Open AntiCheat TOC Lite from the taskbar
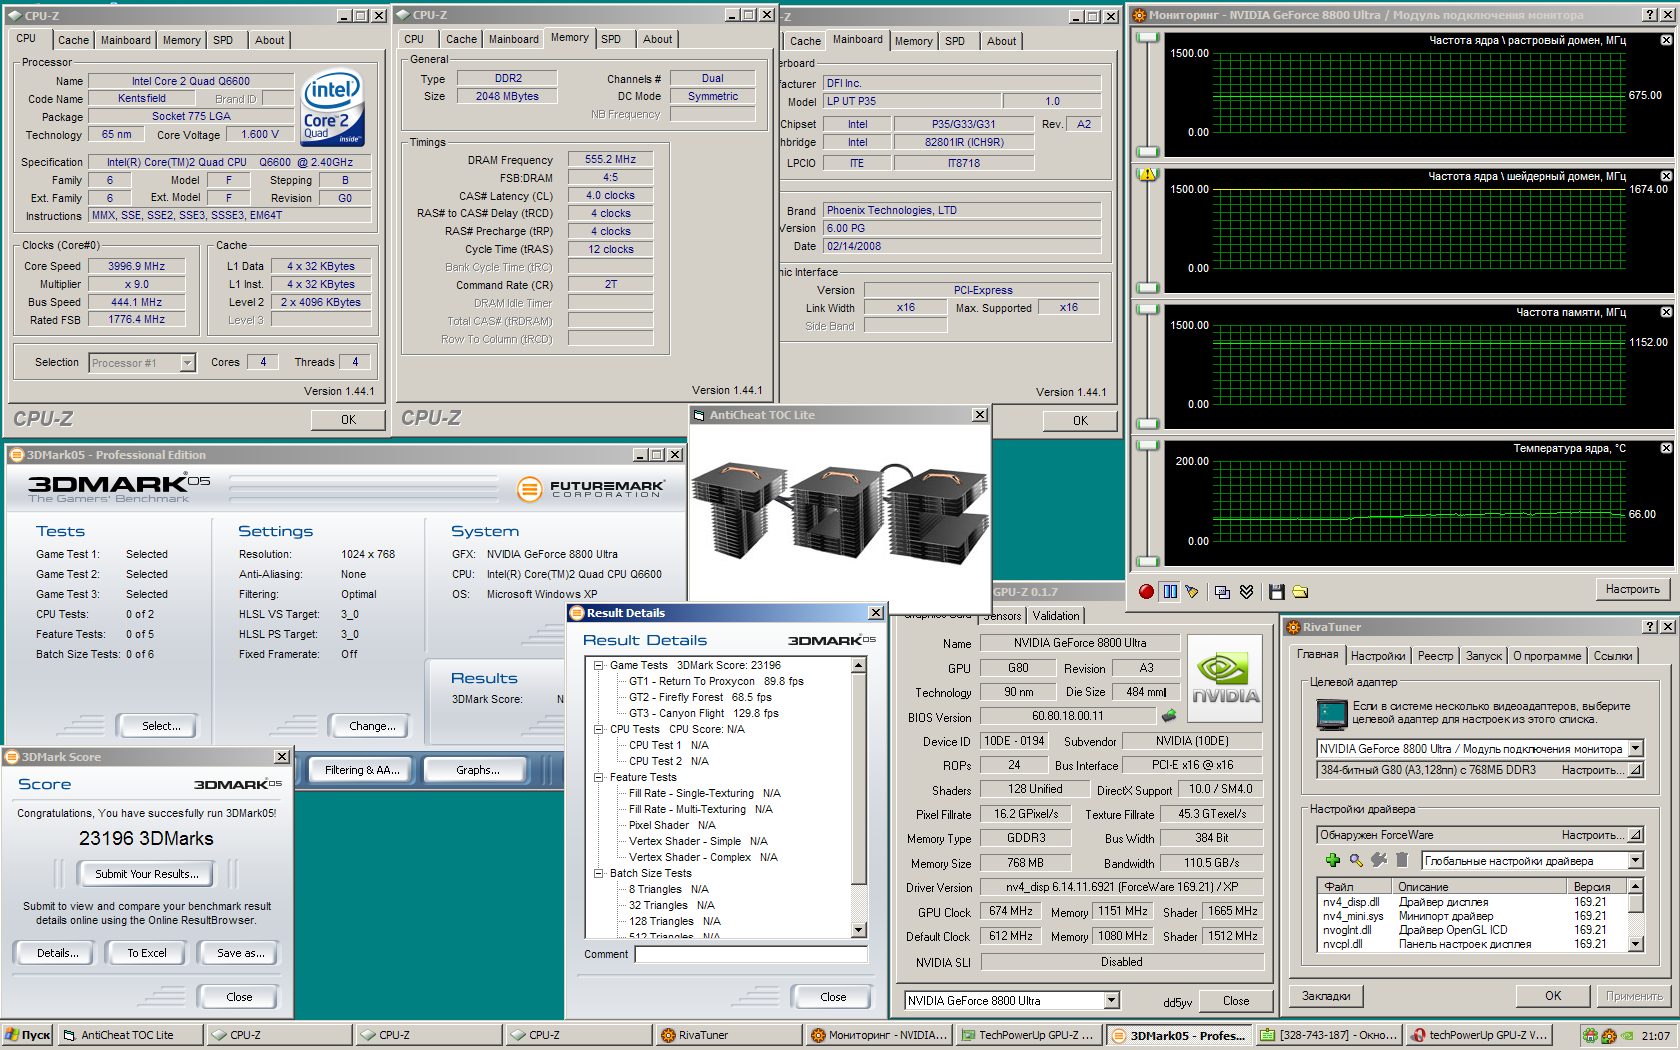 pyautogui.click(x=129, y=1035)
